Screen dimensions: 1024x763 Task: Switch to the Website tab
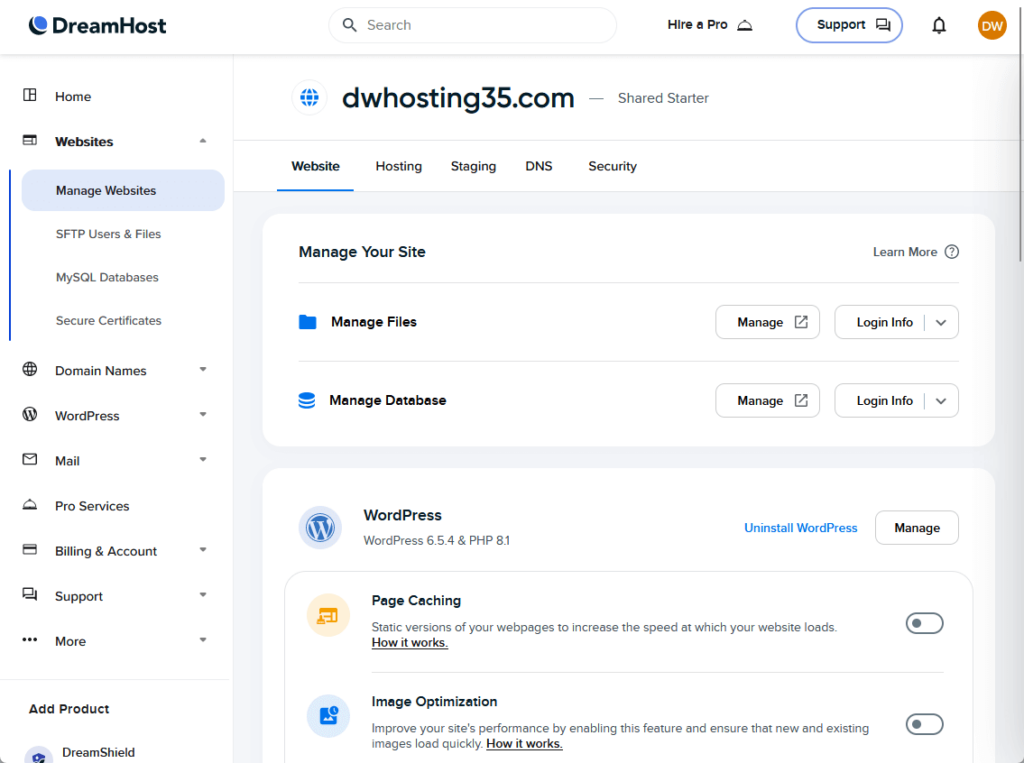[315, 167]
